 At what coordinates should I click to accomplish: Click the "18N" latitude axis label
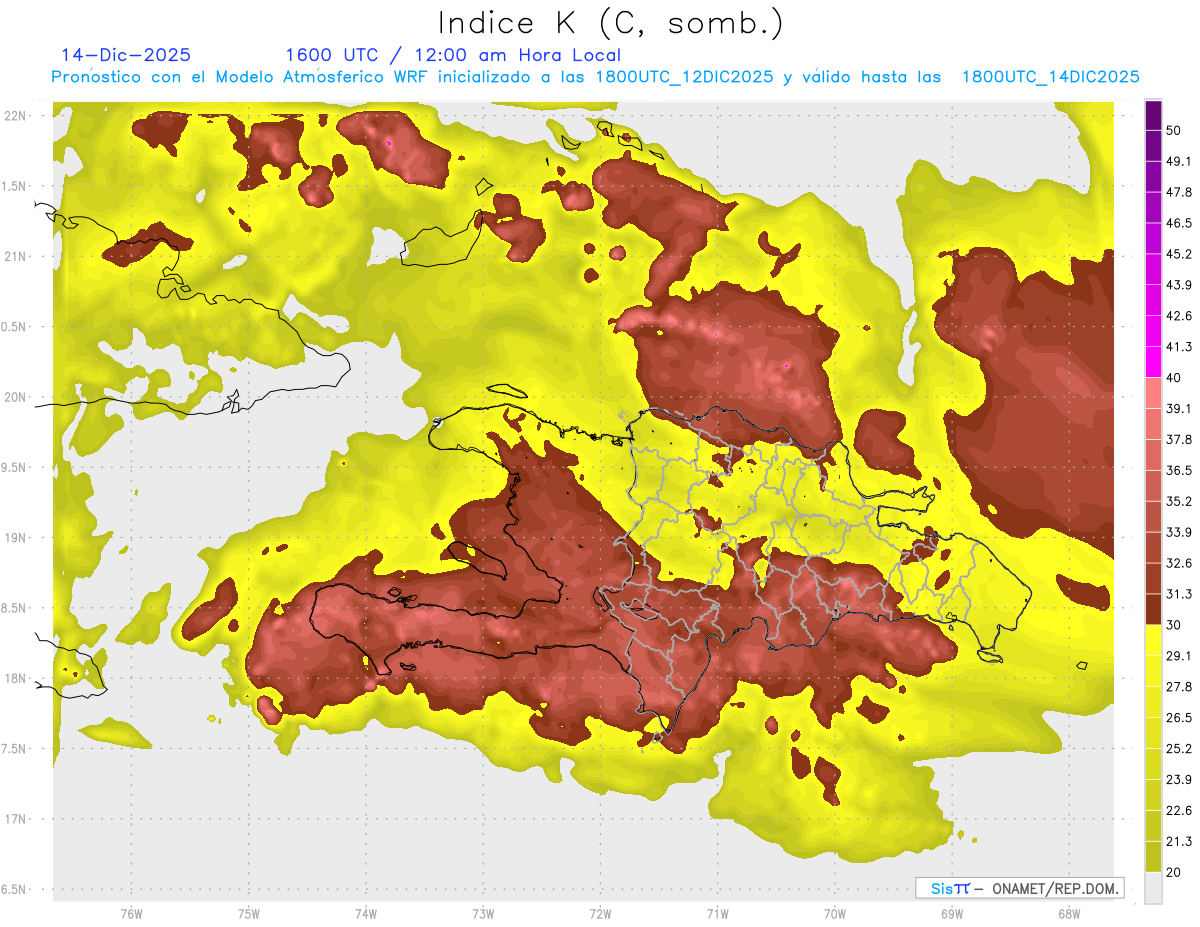pos(16,679)
